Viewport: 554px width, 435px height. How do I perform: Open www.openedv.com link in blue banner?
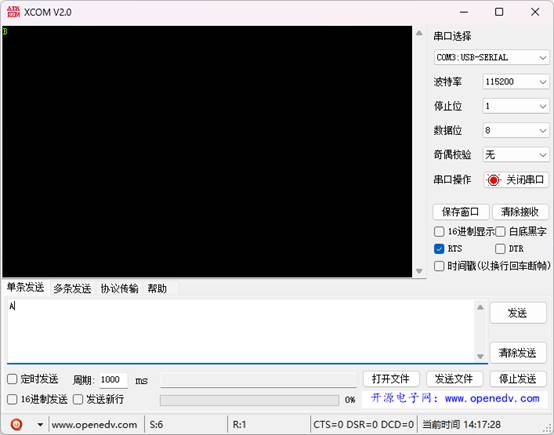(x=492, y=399)
